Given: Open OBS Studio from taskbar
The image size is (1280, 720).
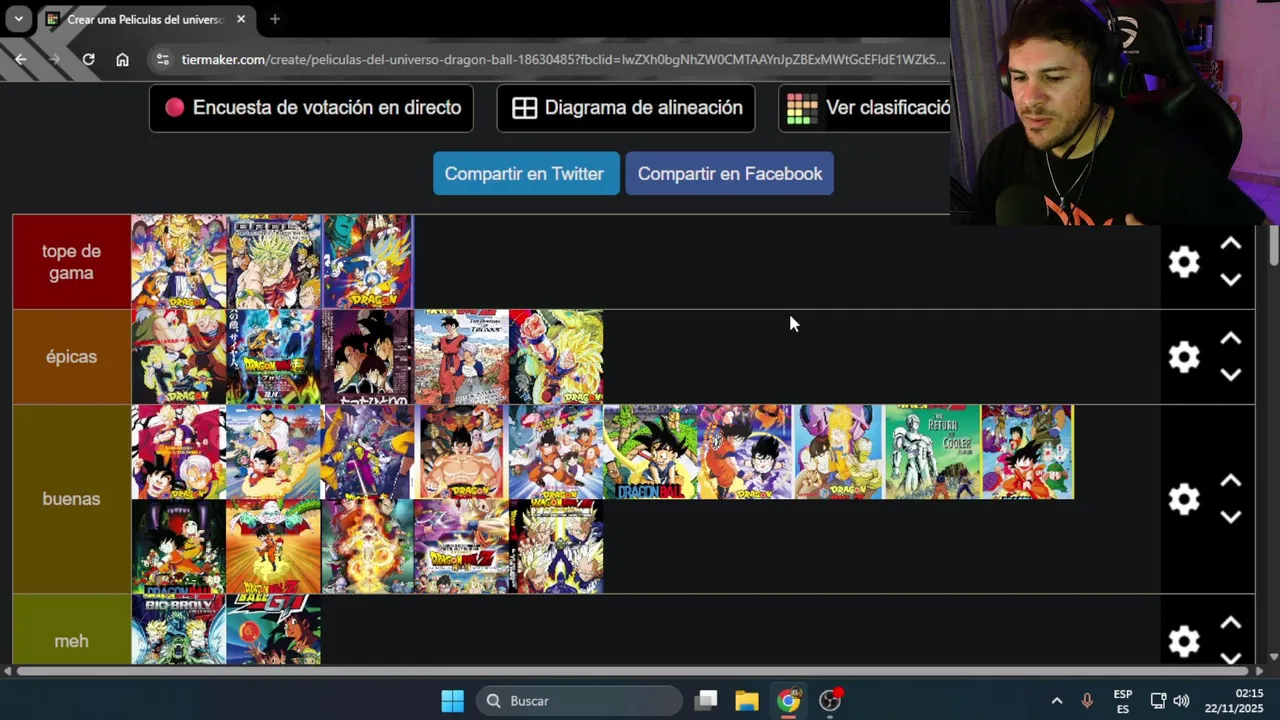Looking at the screenshot, I should coord(831,701).
